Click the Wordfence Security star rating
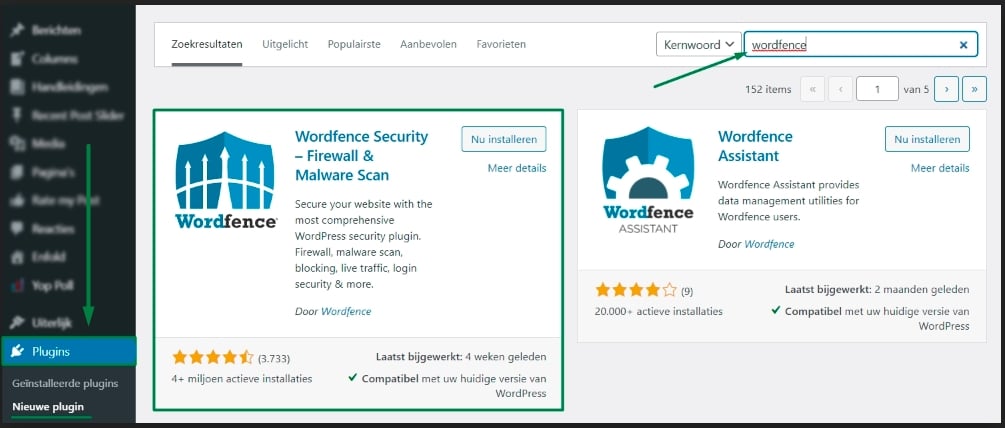The image size is (1005, 428). click(213, 358)
